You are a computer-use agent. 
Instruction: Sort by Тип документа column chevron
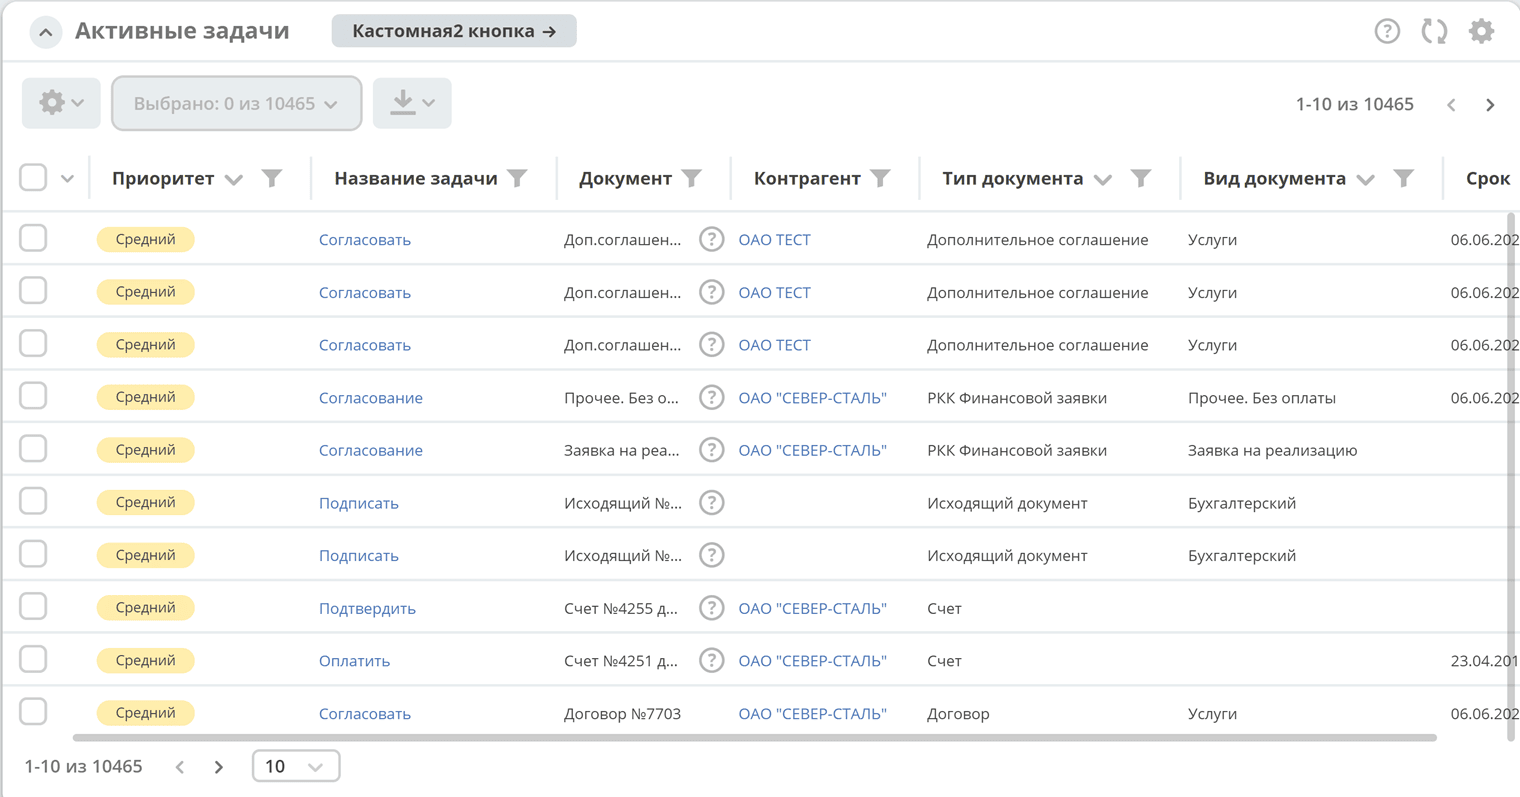[1102, 180]
